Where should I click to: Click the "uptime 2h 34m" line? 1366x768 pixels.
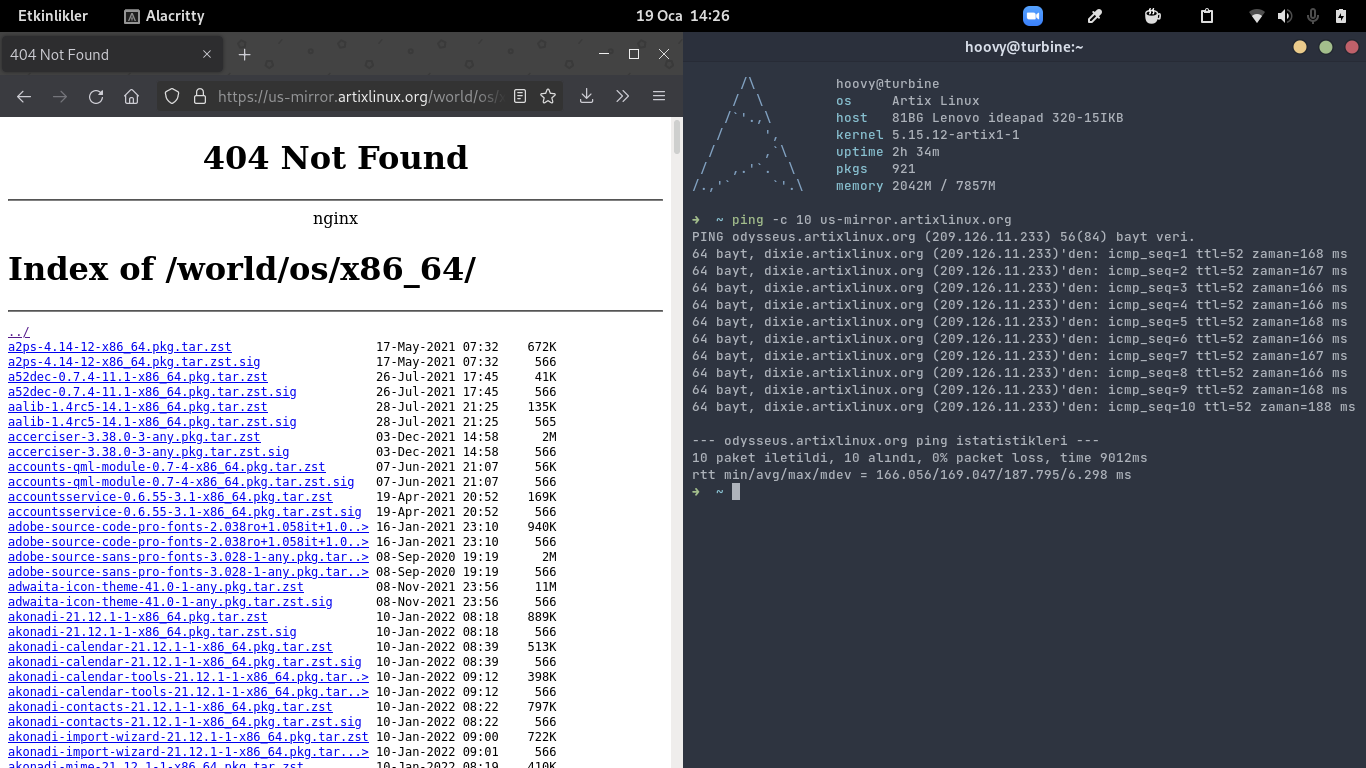pos(888,152)
